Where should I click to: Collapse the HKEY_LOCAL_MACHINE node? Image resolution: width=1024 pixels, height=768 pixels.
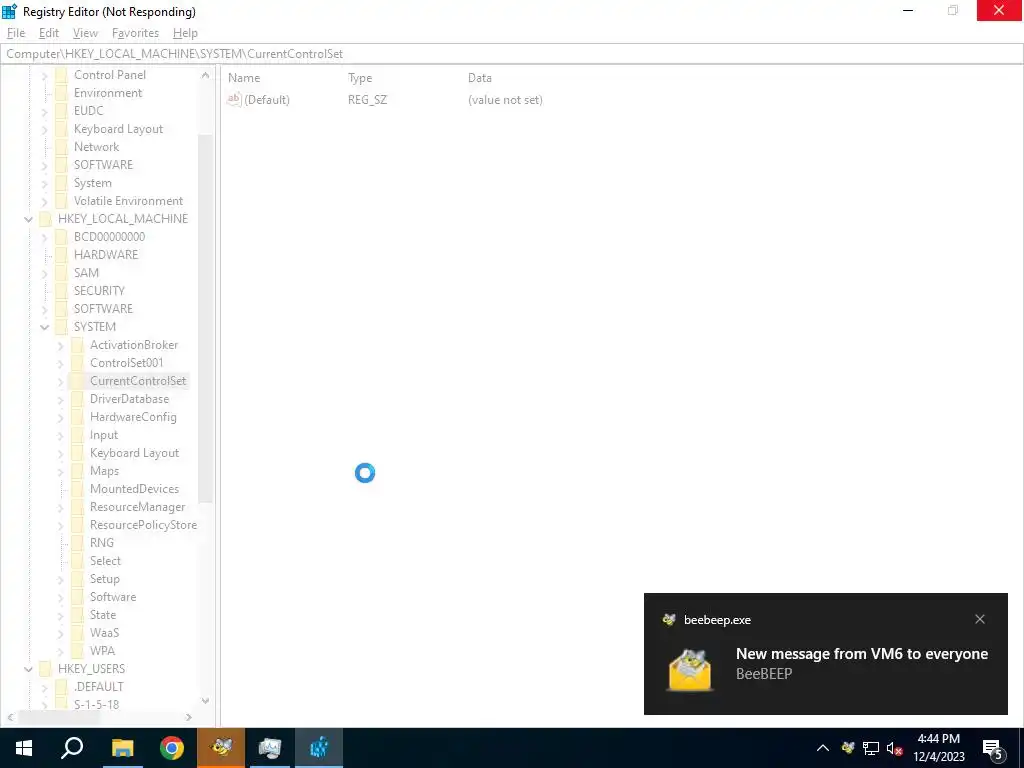pos(28,219)
